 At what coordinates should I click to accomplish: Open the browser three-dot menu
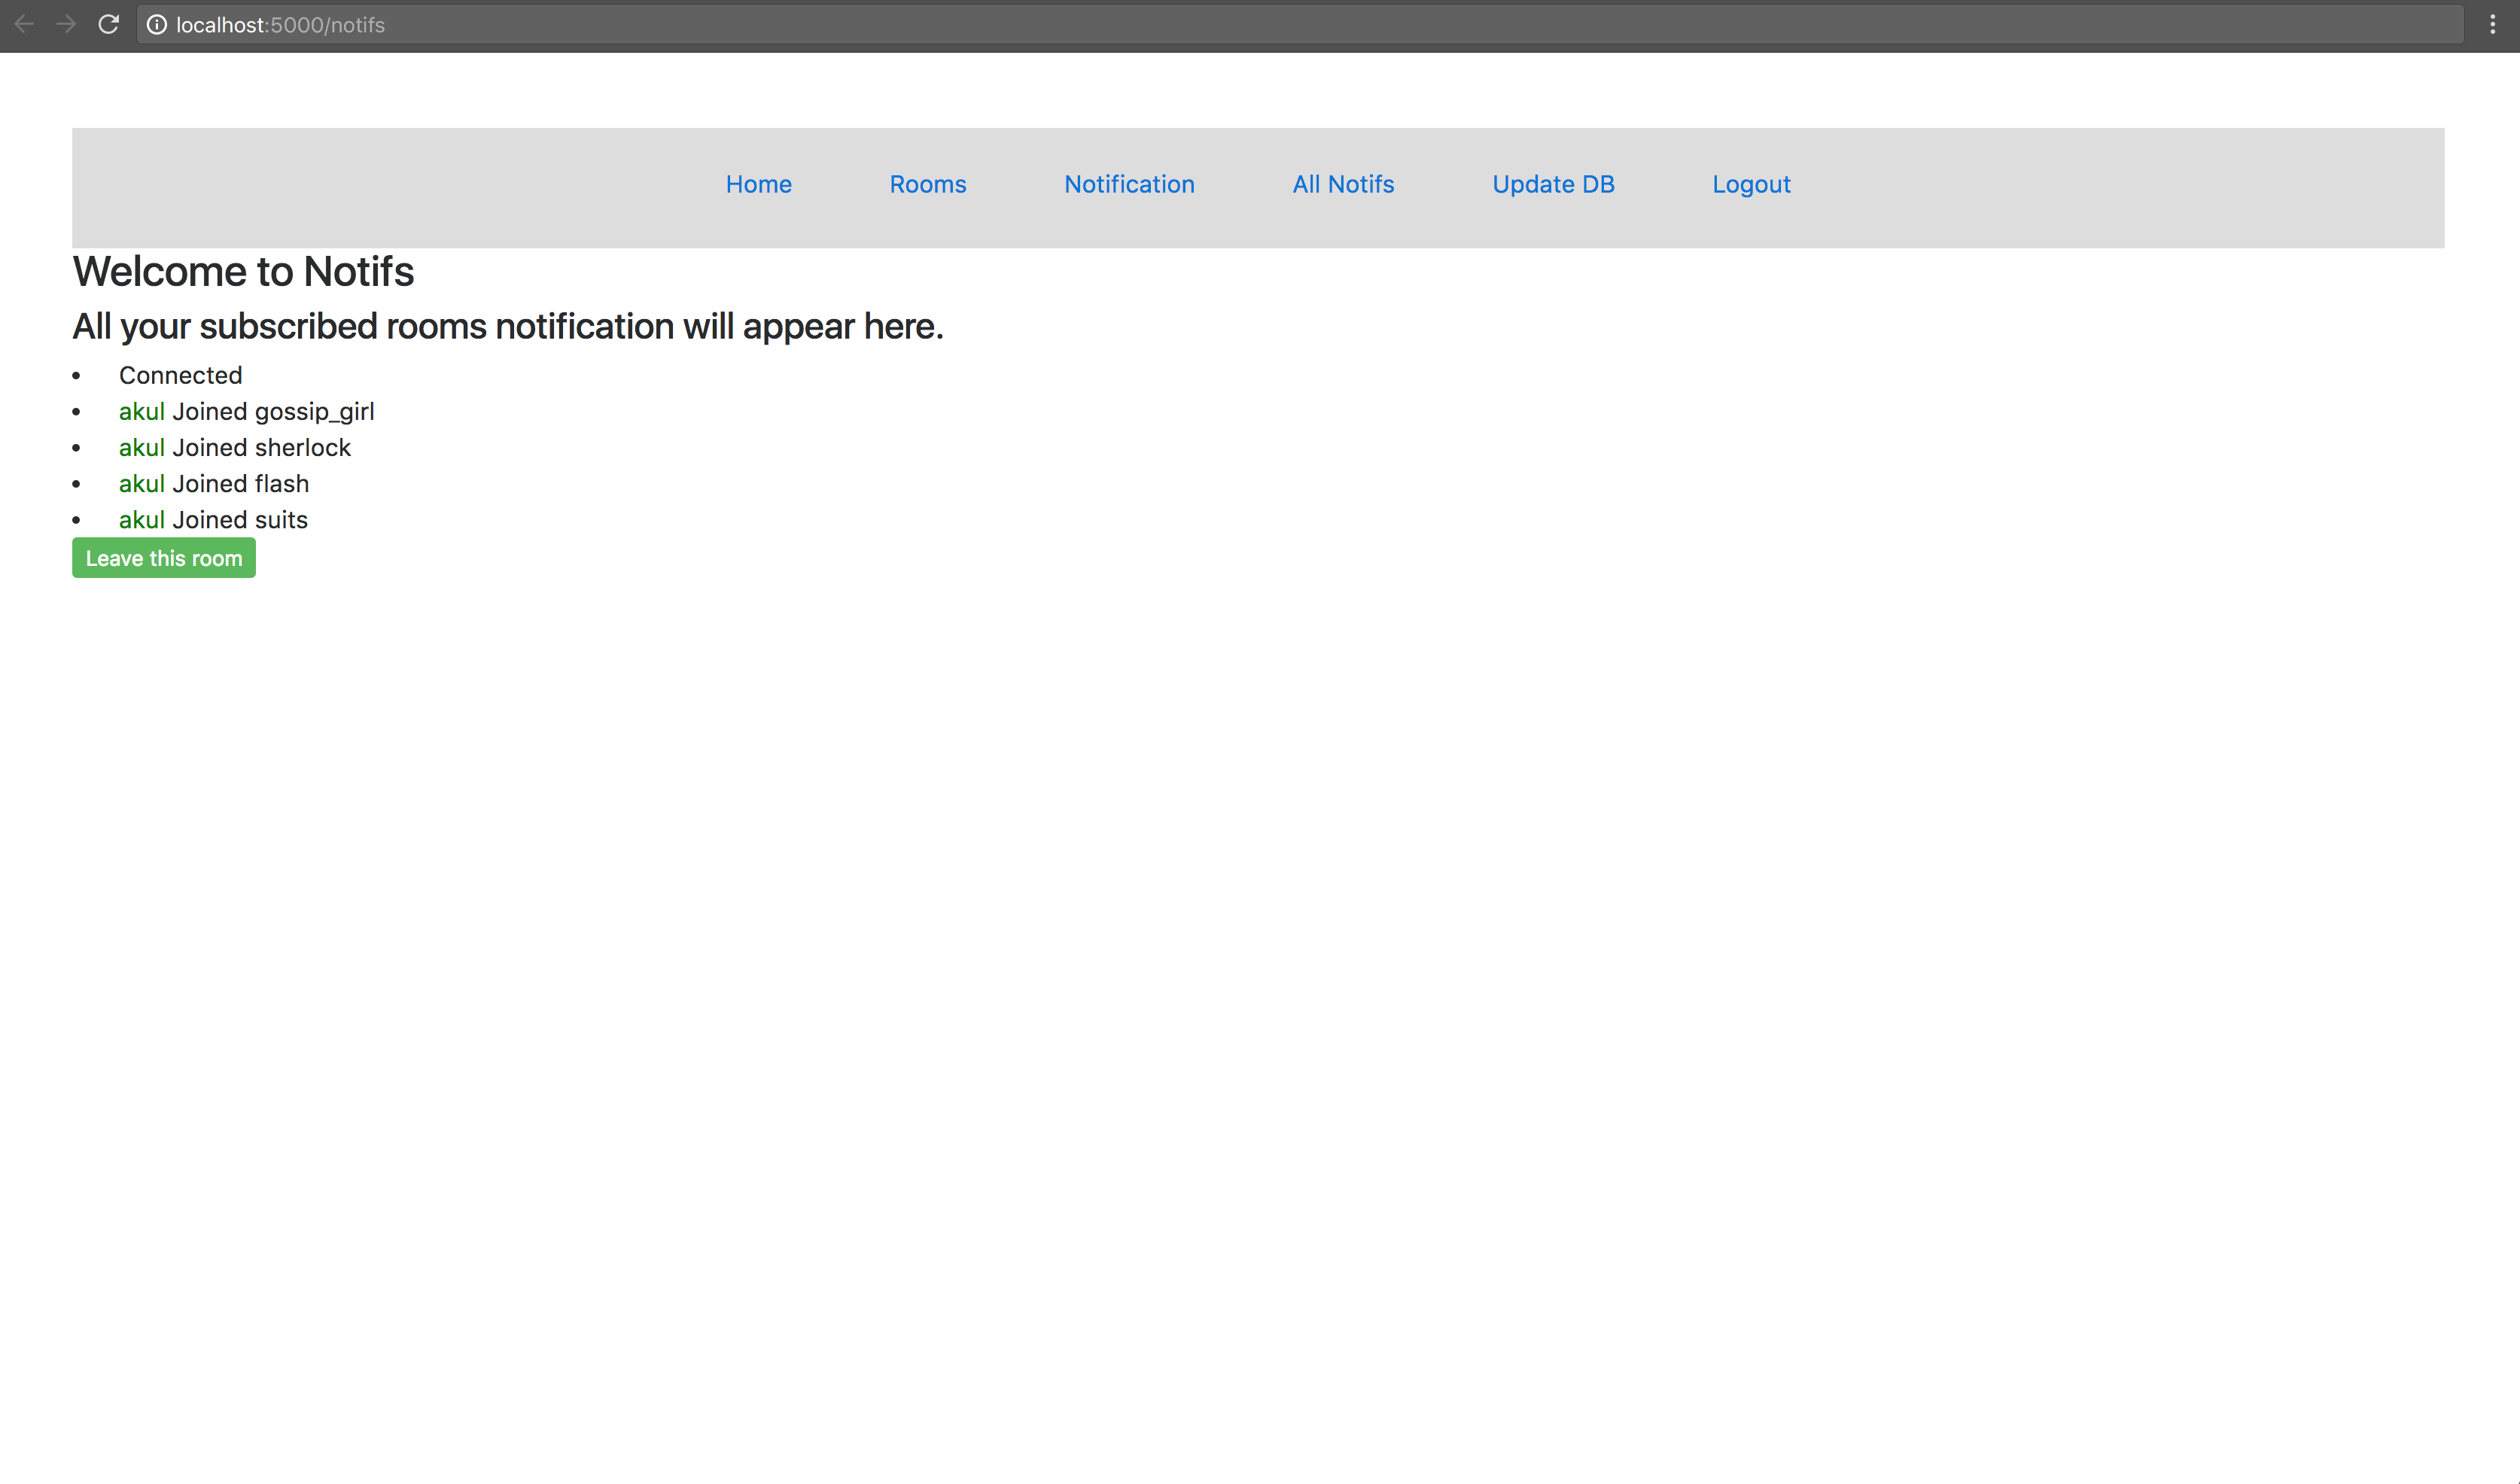click(2492, 24)
